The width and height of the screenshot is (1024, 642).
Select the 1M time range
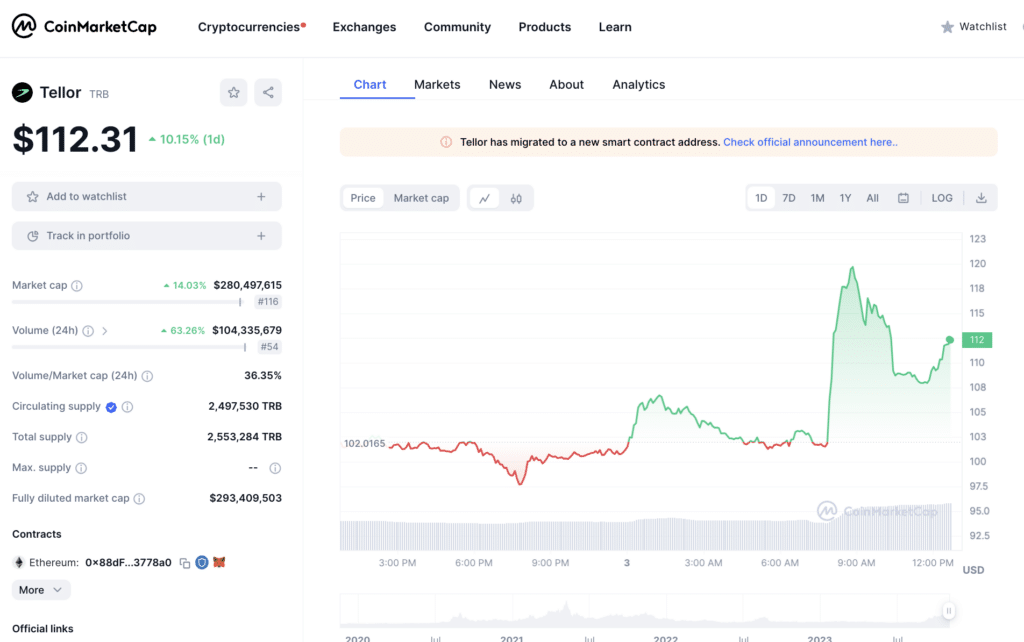[818, 198]
